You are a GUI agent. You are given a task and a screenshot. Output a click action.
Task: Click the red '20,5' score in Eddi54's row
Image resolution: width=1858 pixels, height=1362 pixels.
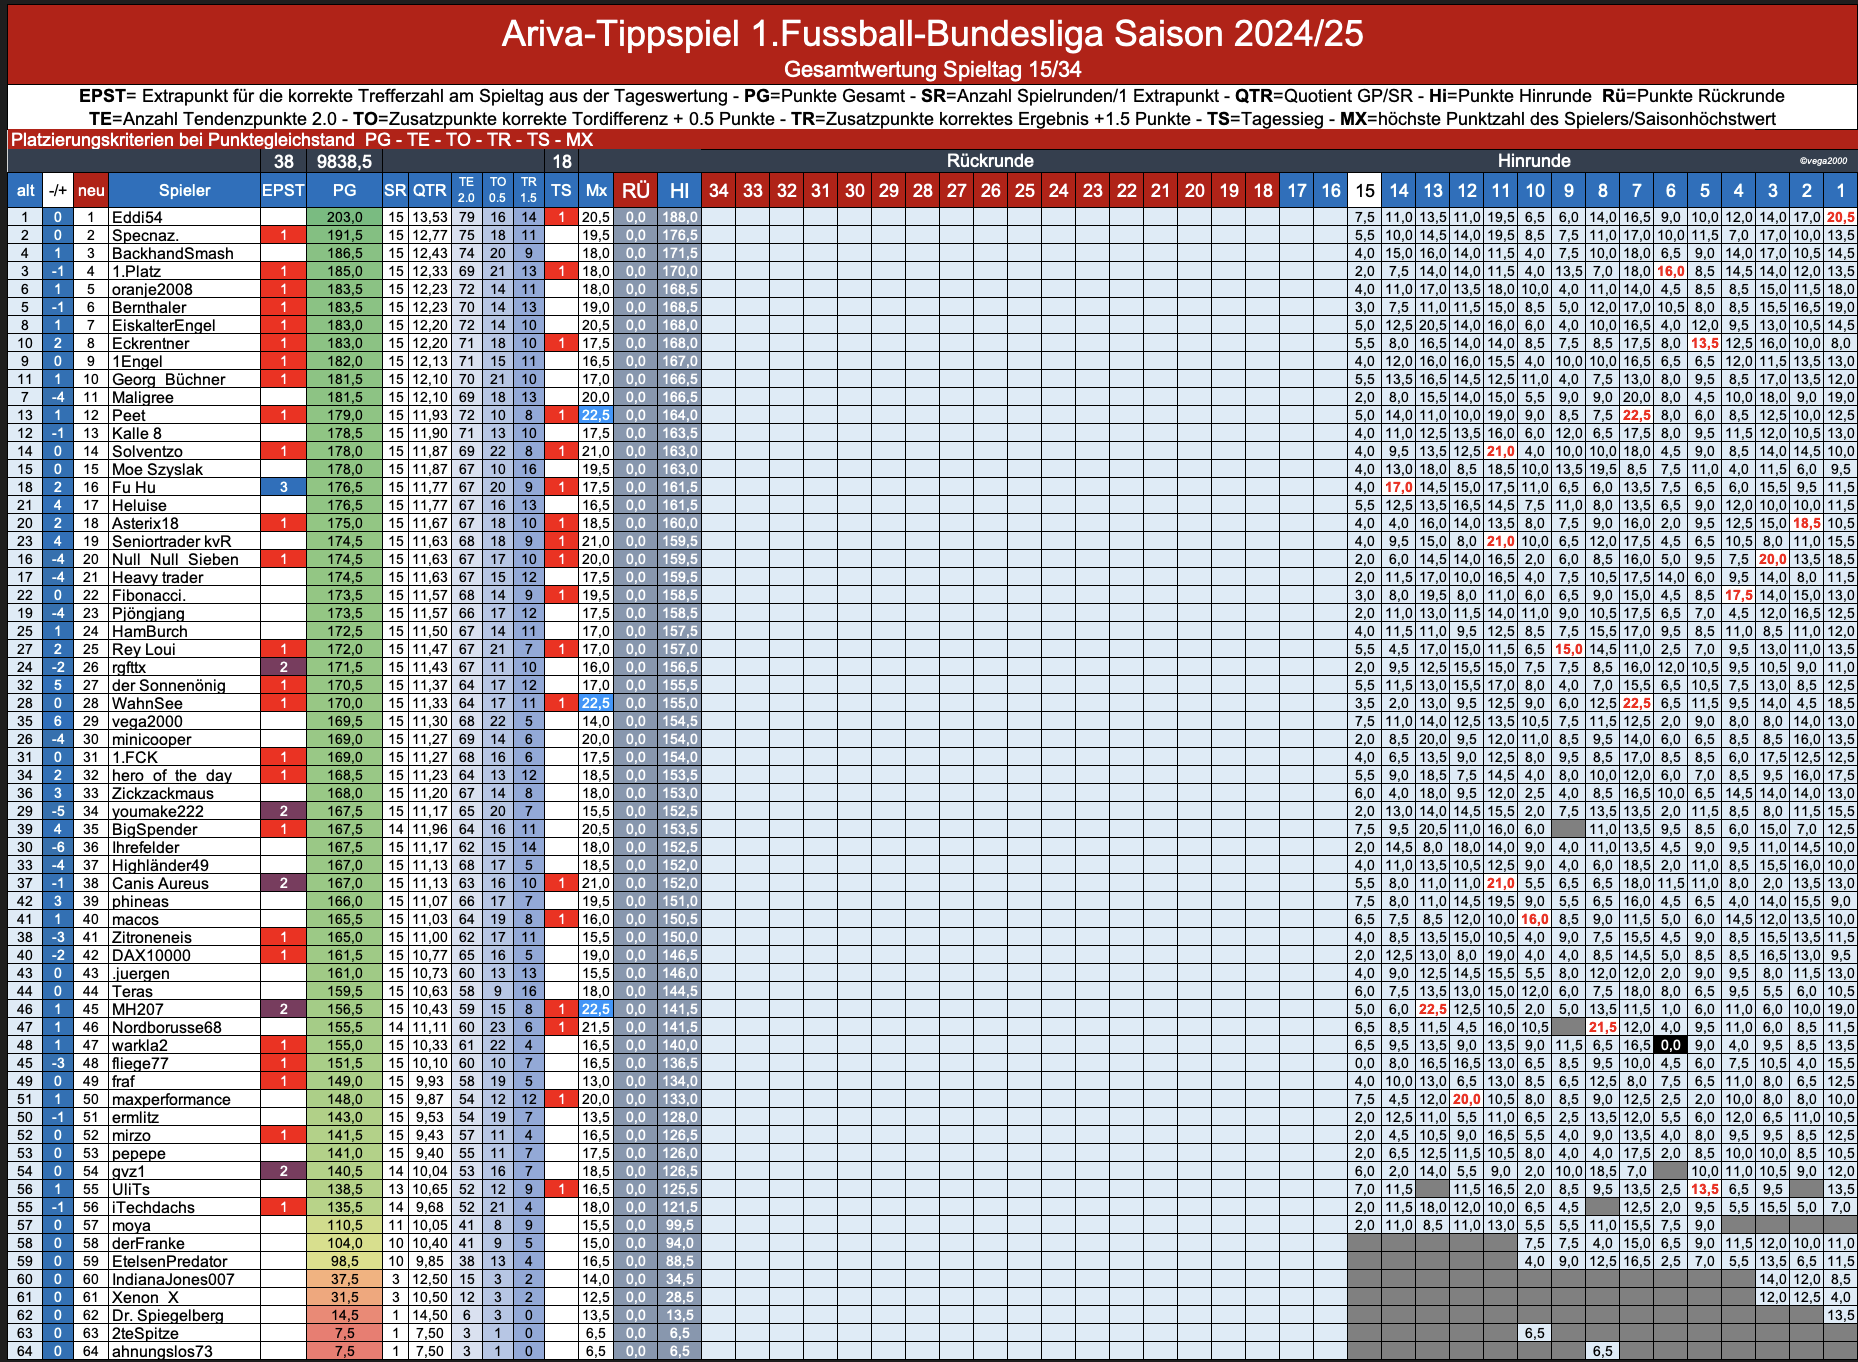coord(1840,217)
